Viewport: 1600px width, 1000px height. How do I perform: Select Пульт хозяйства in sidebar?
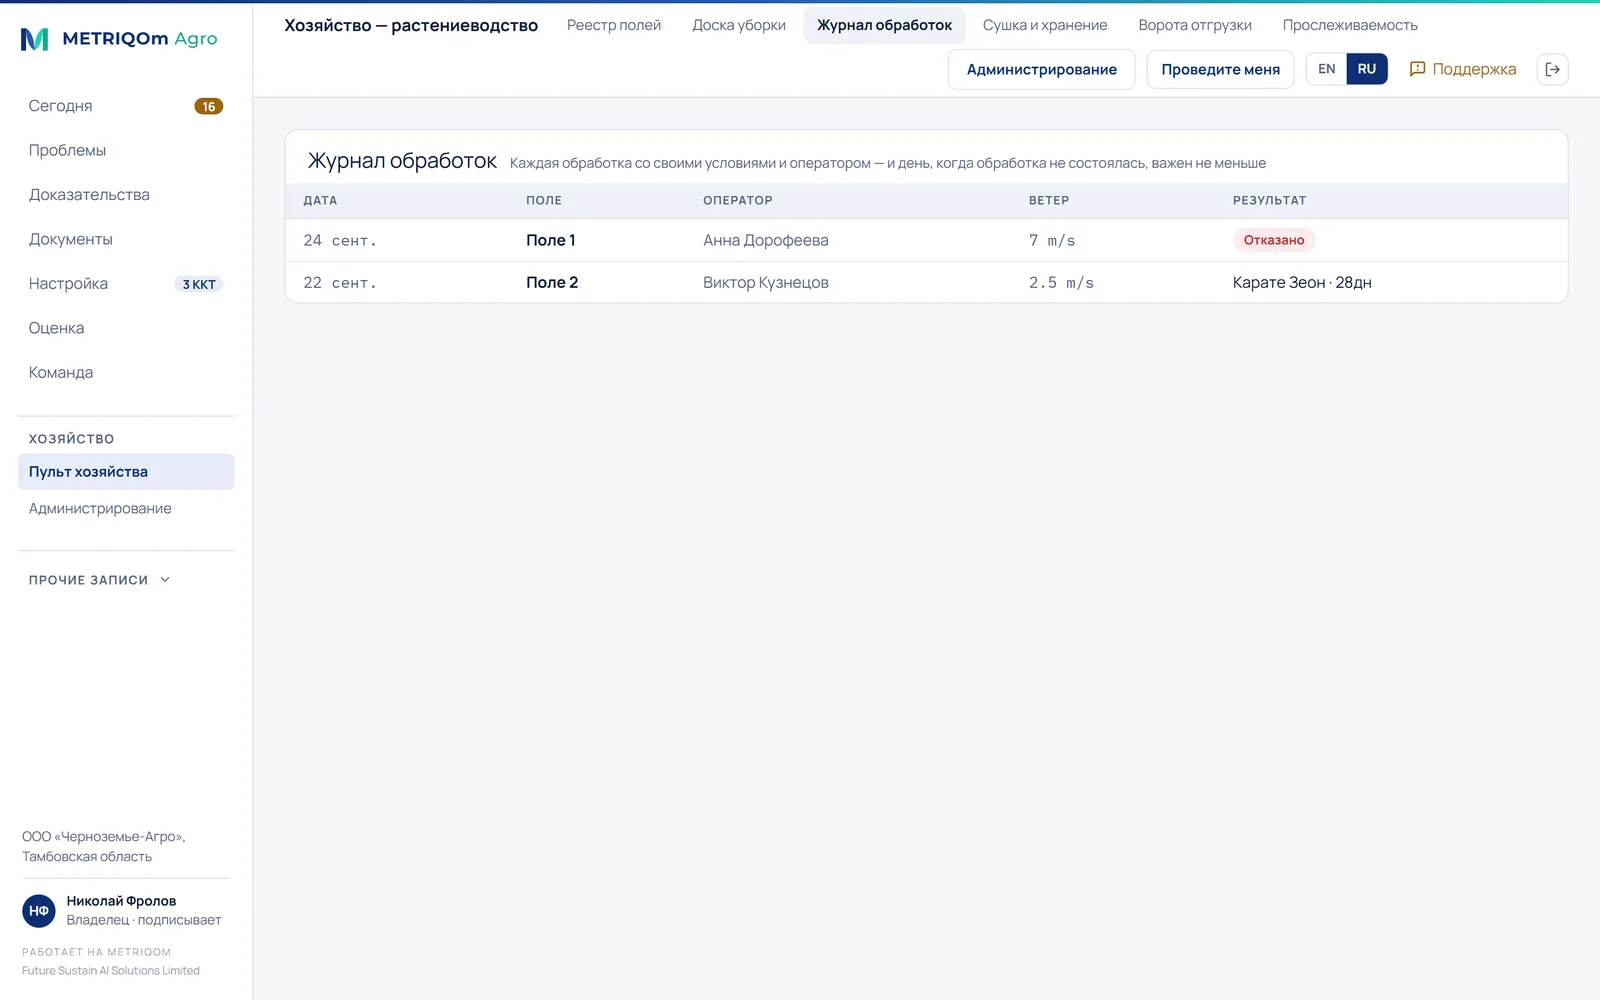tap(126, 472)
